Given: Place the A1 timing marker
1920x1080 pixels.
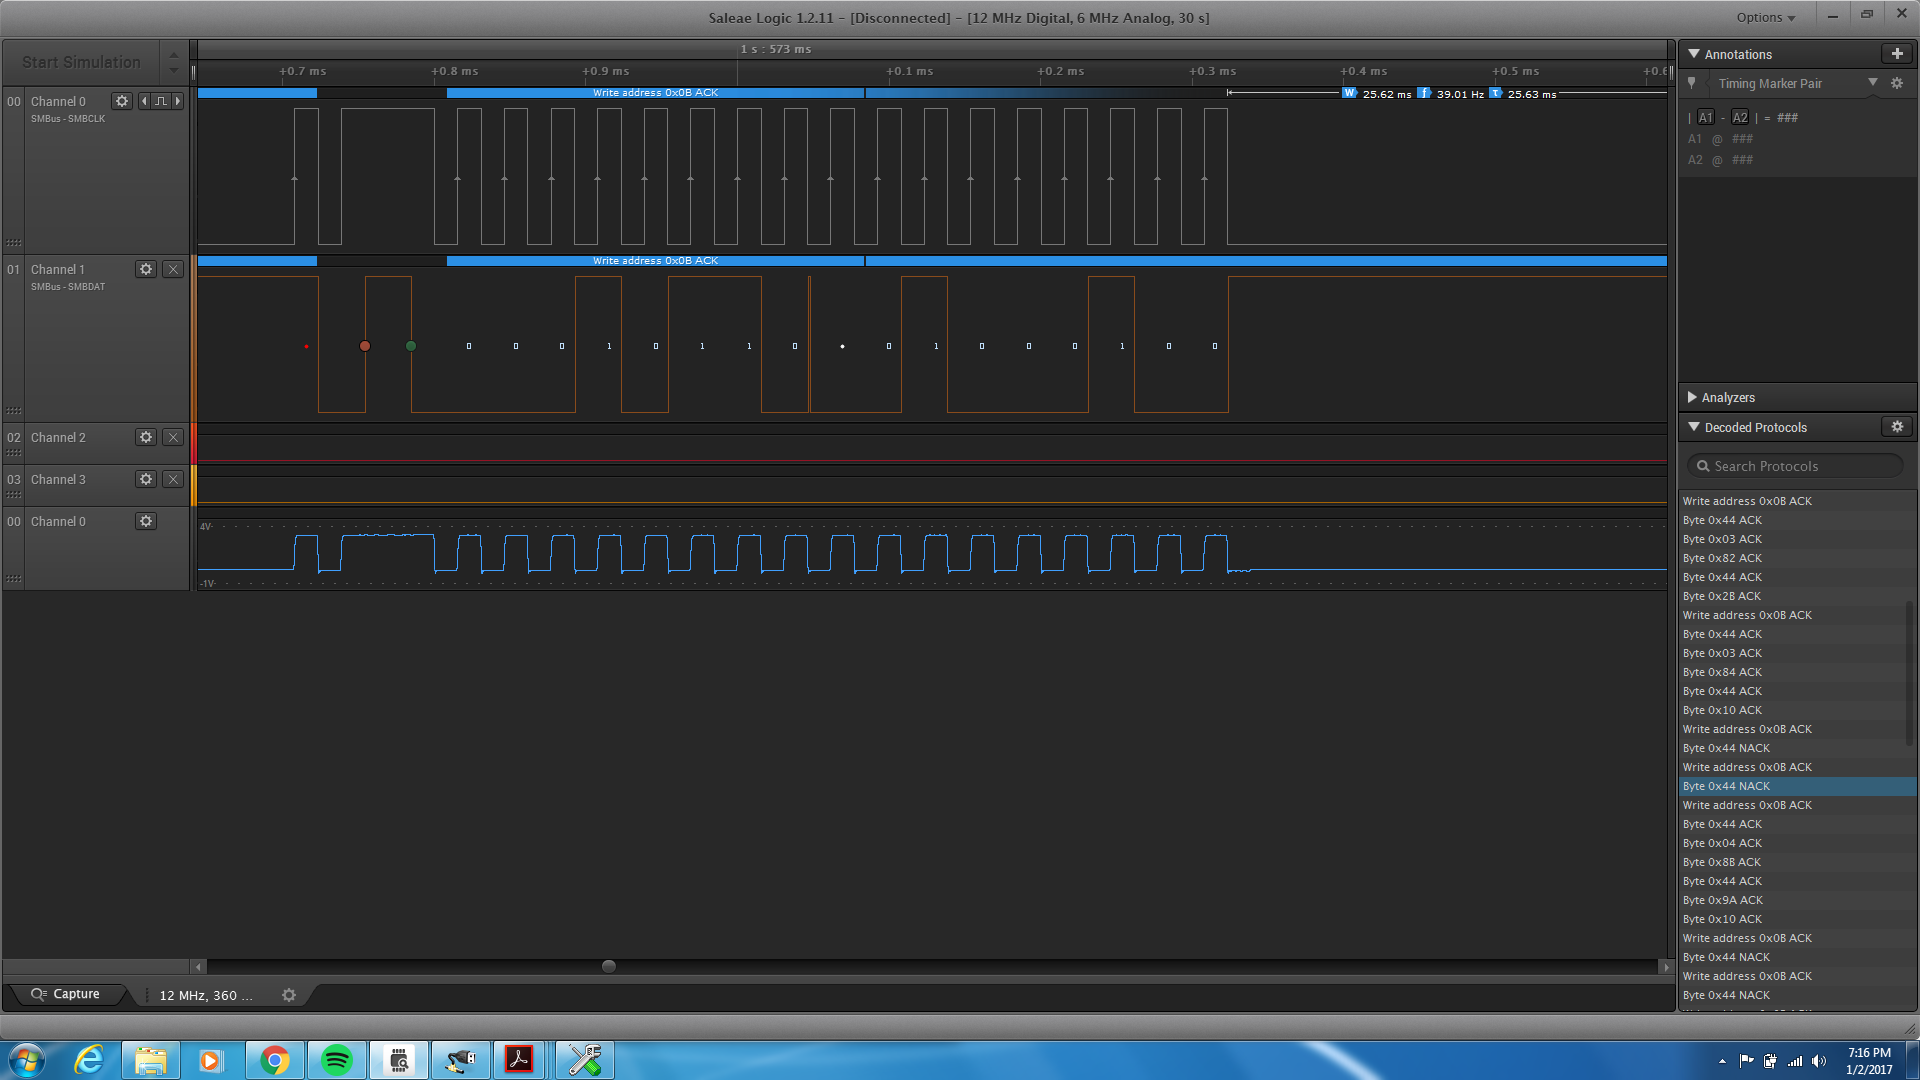Looking at the screenshot, I should pos(1706,117).
